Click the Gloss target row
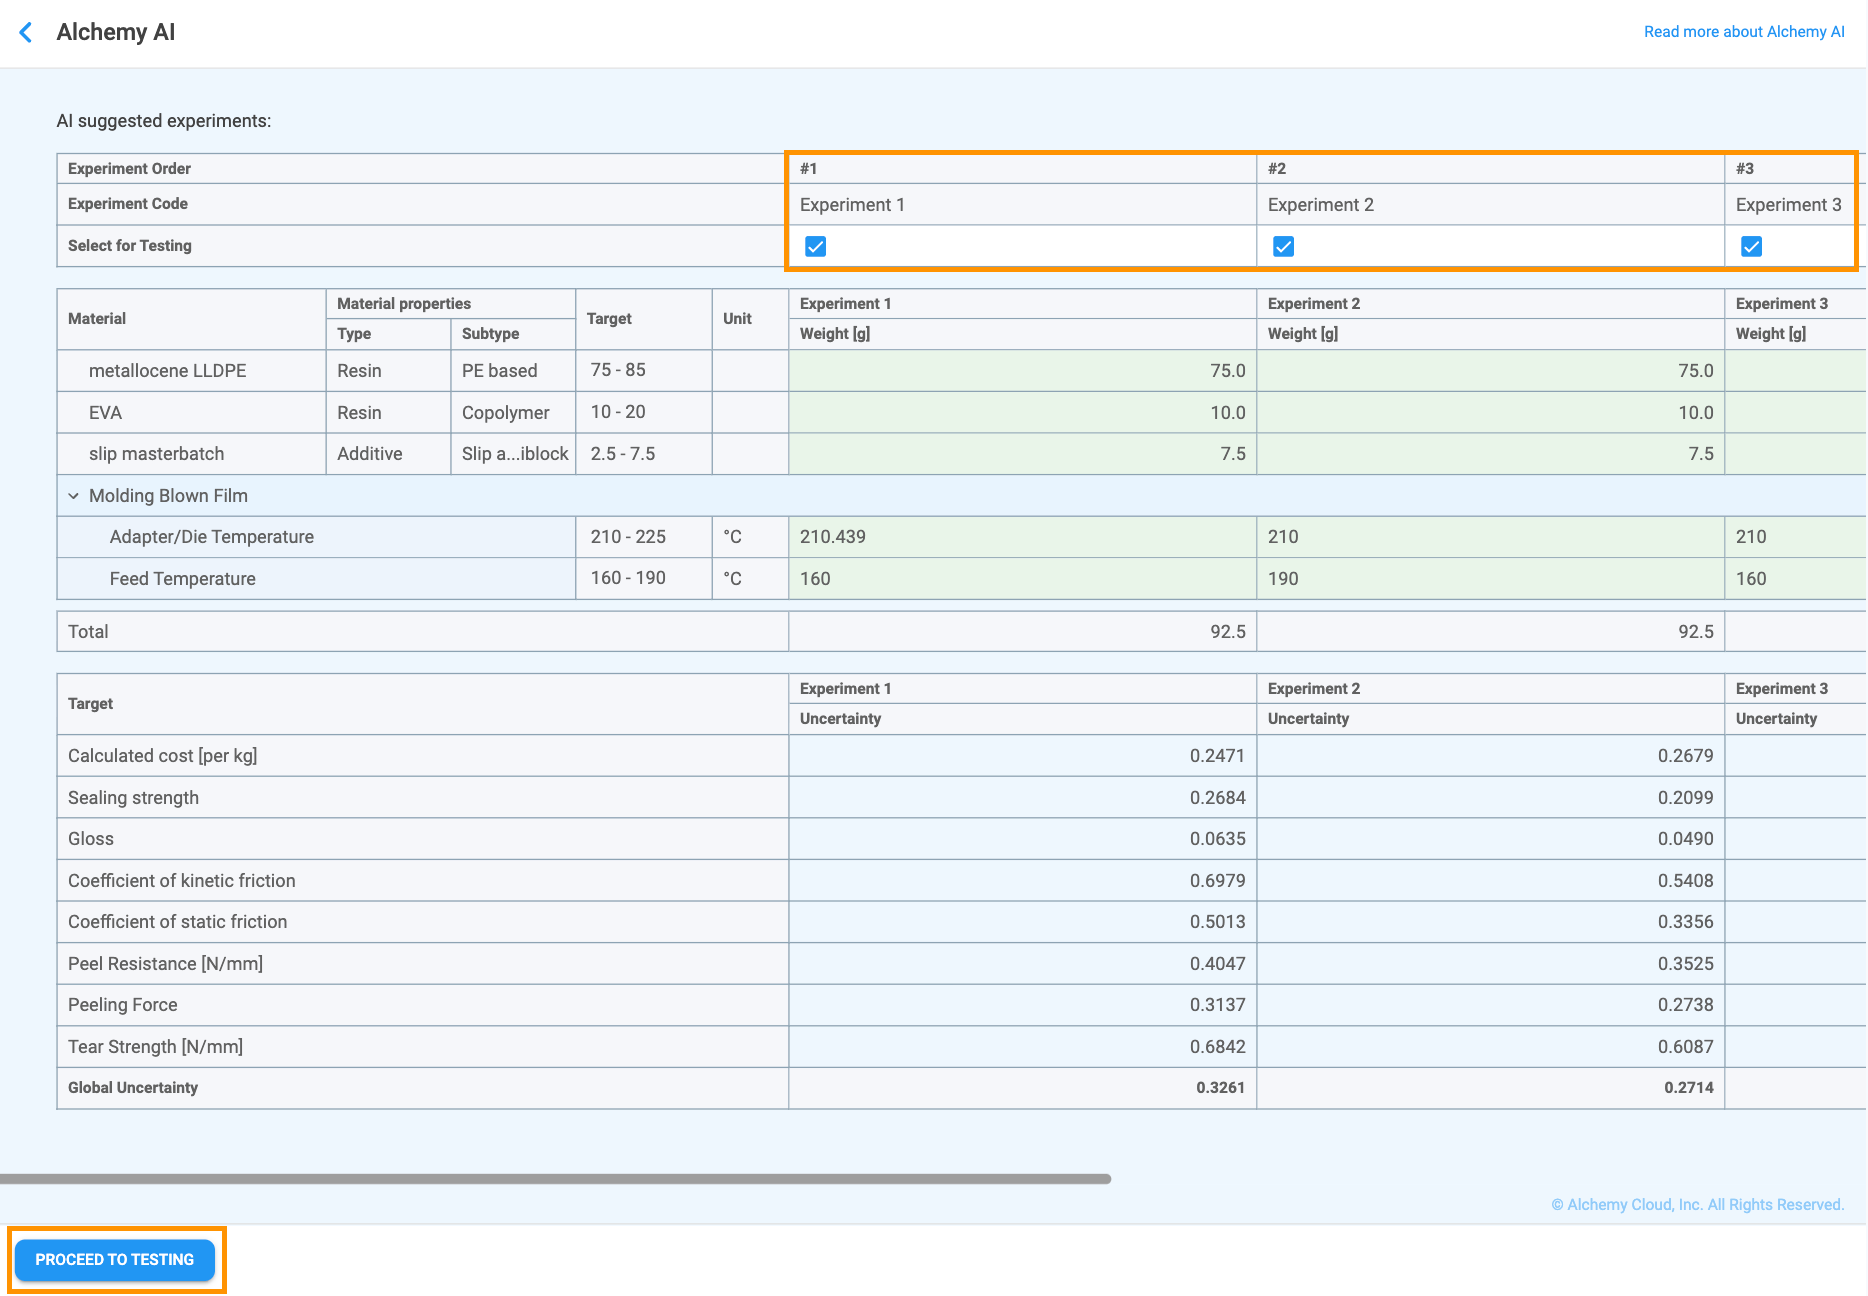 click(962, 839)
